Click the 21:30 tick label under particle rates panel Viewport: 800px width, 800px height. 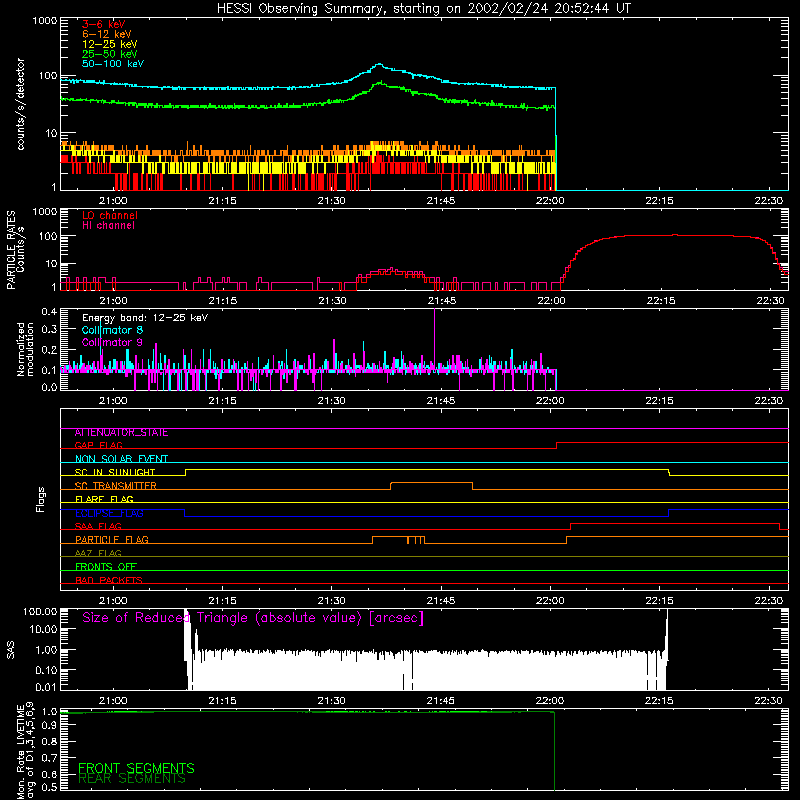point(332,301)
